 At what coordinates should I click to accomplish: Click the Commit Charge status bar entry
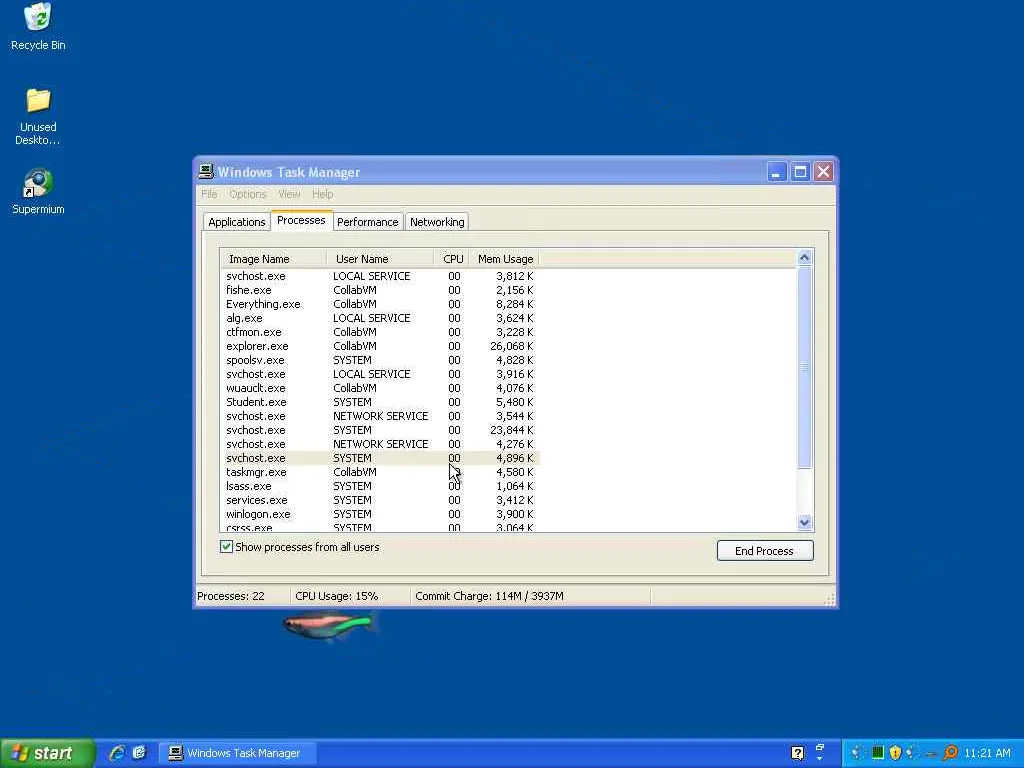530,596
